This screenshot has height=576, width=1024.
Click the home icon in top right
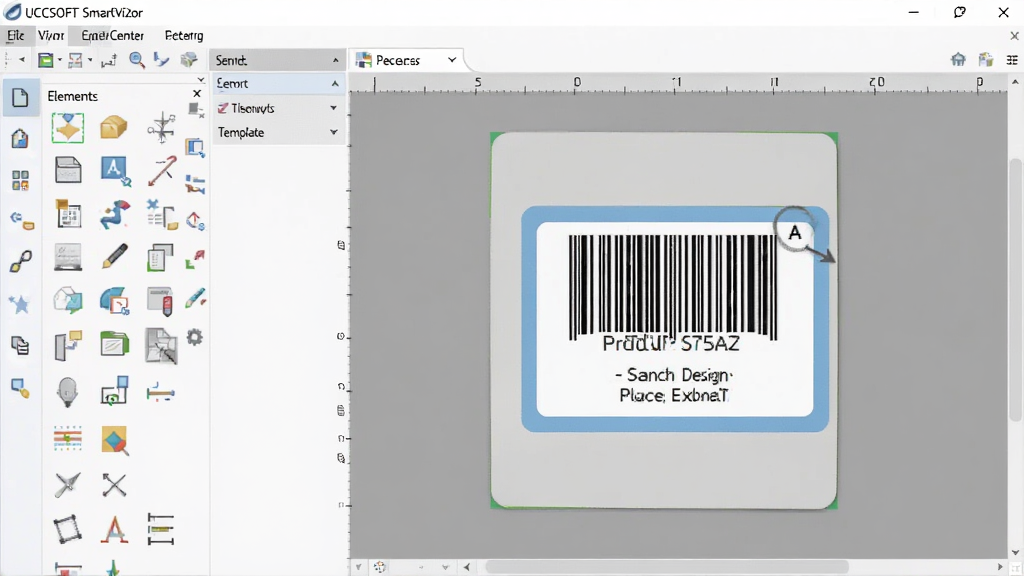pyautogui.click(x=958, y=60)
